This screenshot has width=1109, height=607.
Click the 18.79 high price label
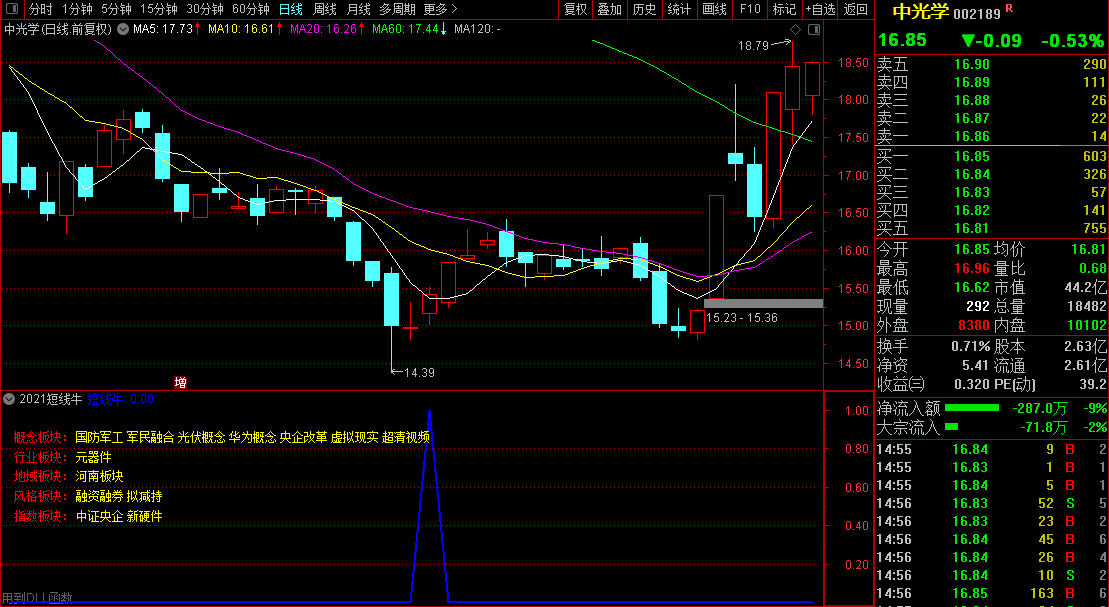[753, 46]
